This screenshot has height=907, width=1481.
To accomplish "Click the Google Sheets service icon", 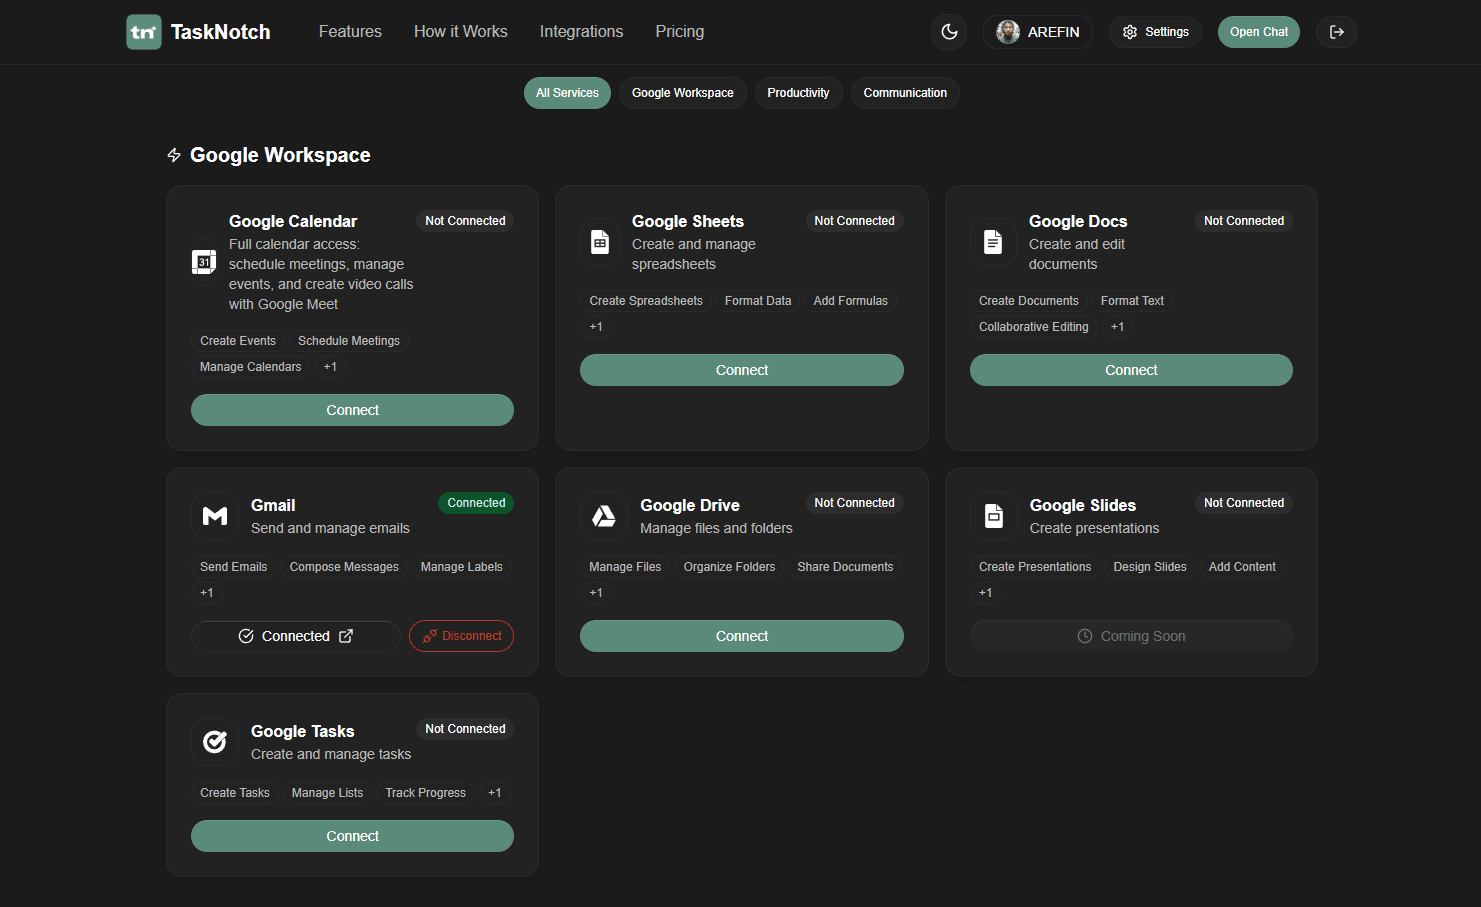I will click(600, 242).
